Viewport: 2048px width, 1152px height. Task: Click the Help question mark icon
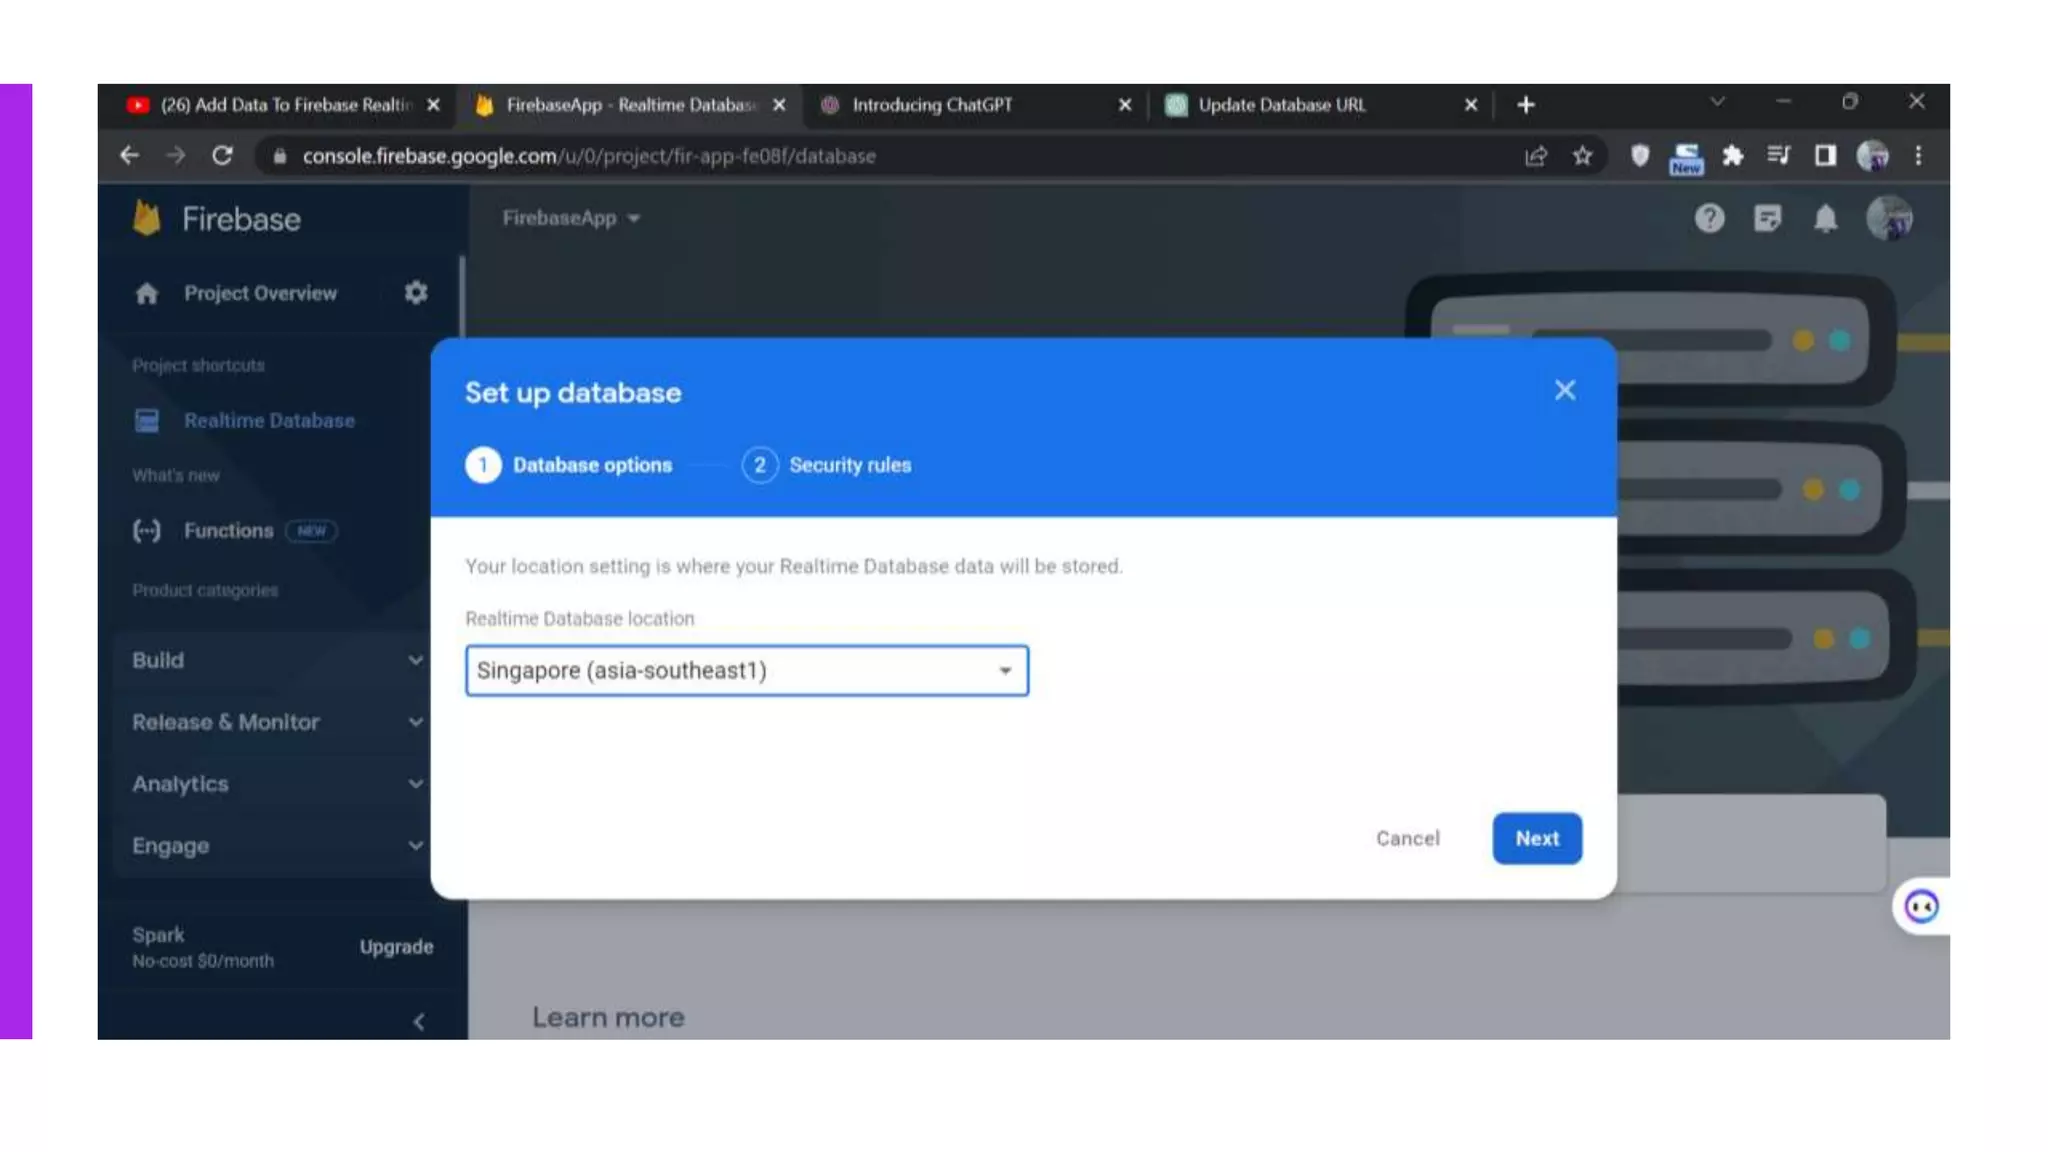[x=1709, y=218]
